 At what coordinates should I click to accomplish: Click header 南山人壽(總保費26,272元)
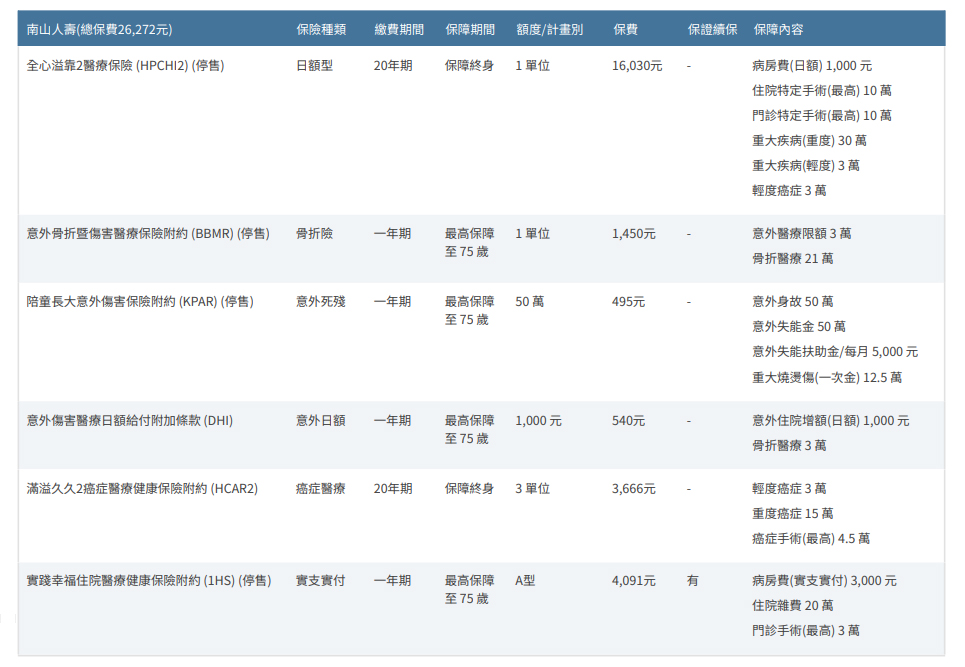[x=99, y=29]
